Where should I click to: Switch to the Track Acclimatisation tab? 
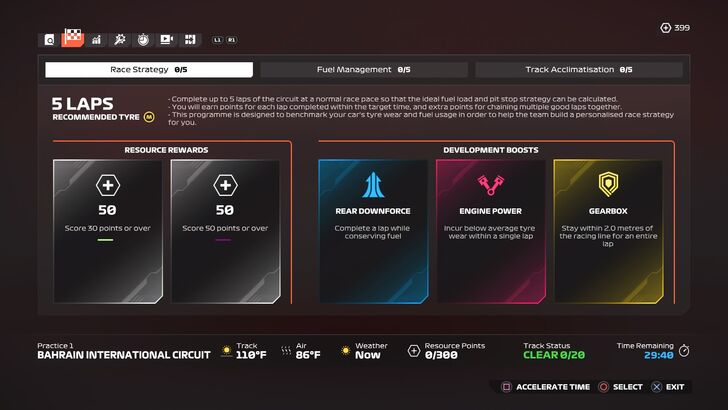coord(579,70)
